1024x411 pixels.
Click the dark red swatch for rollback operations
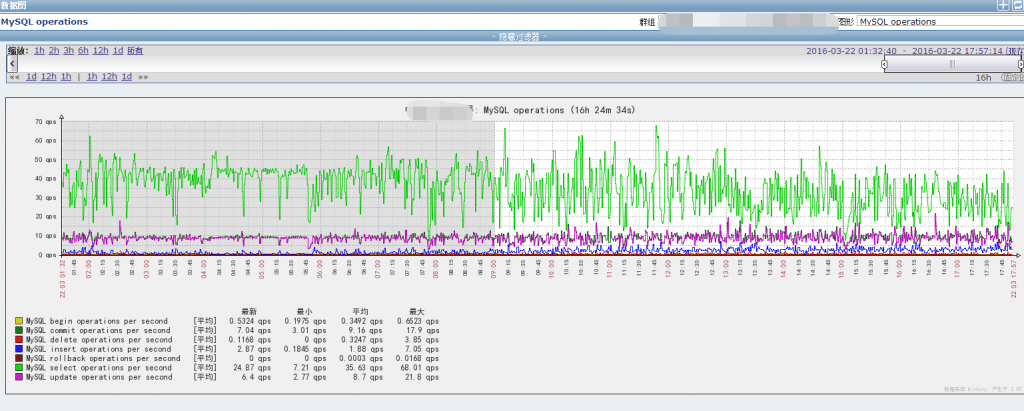click(x=18, y=359)
